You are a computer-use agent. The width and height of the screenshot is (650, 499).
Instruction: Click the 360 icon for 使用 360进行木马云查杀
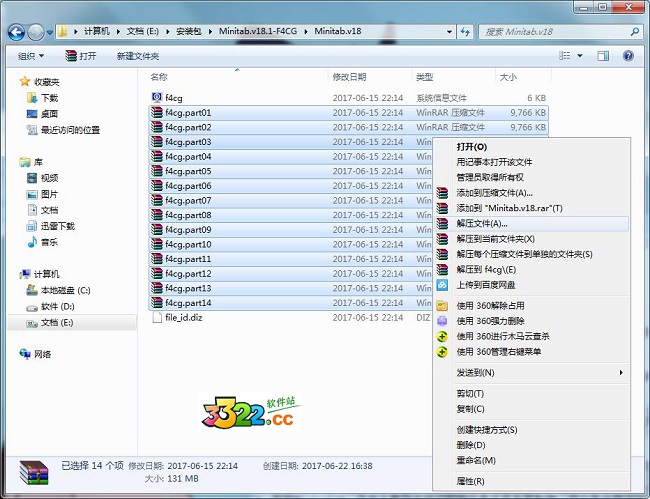tap(442, 336)
